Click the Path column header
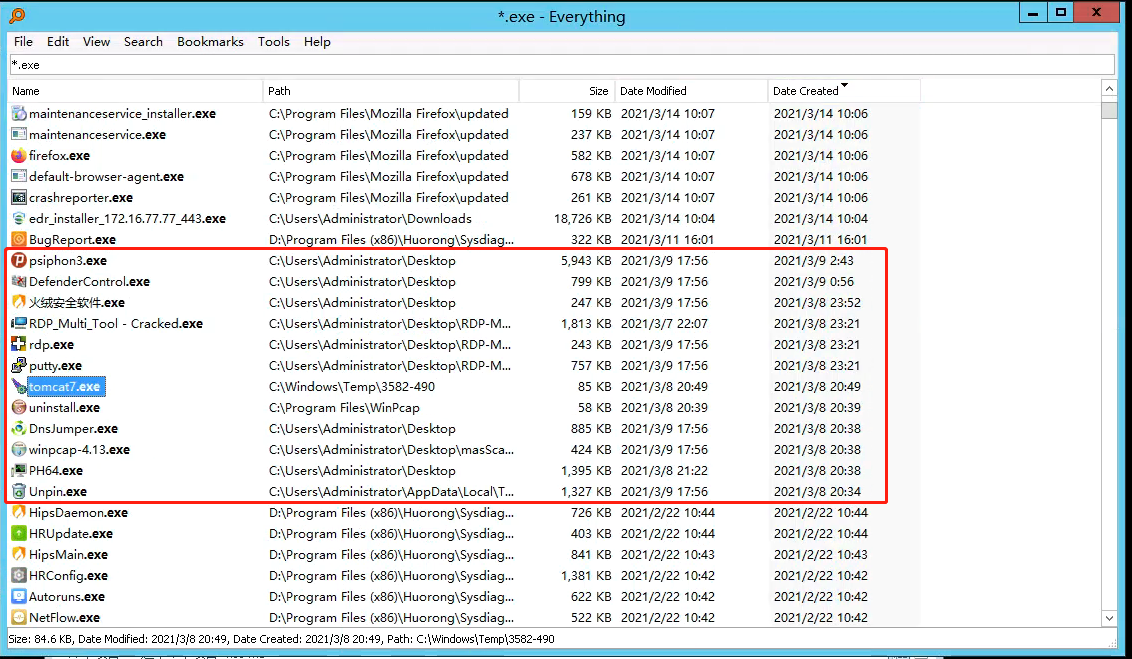Screen dimensions: 1132x659 (390, 91)
